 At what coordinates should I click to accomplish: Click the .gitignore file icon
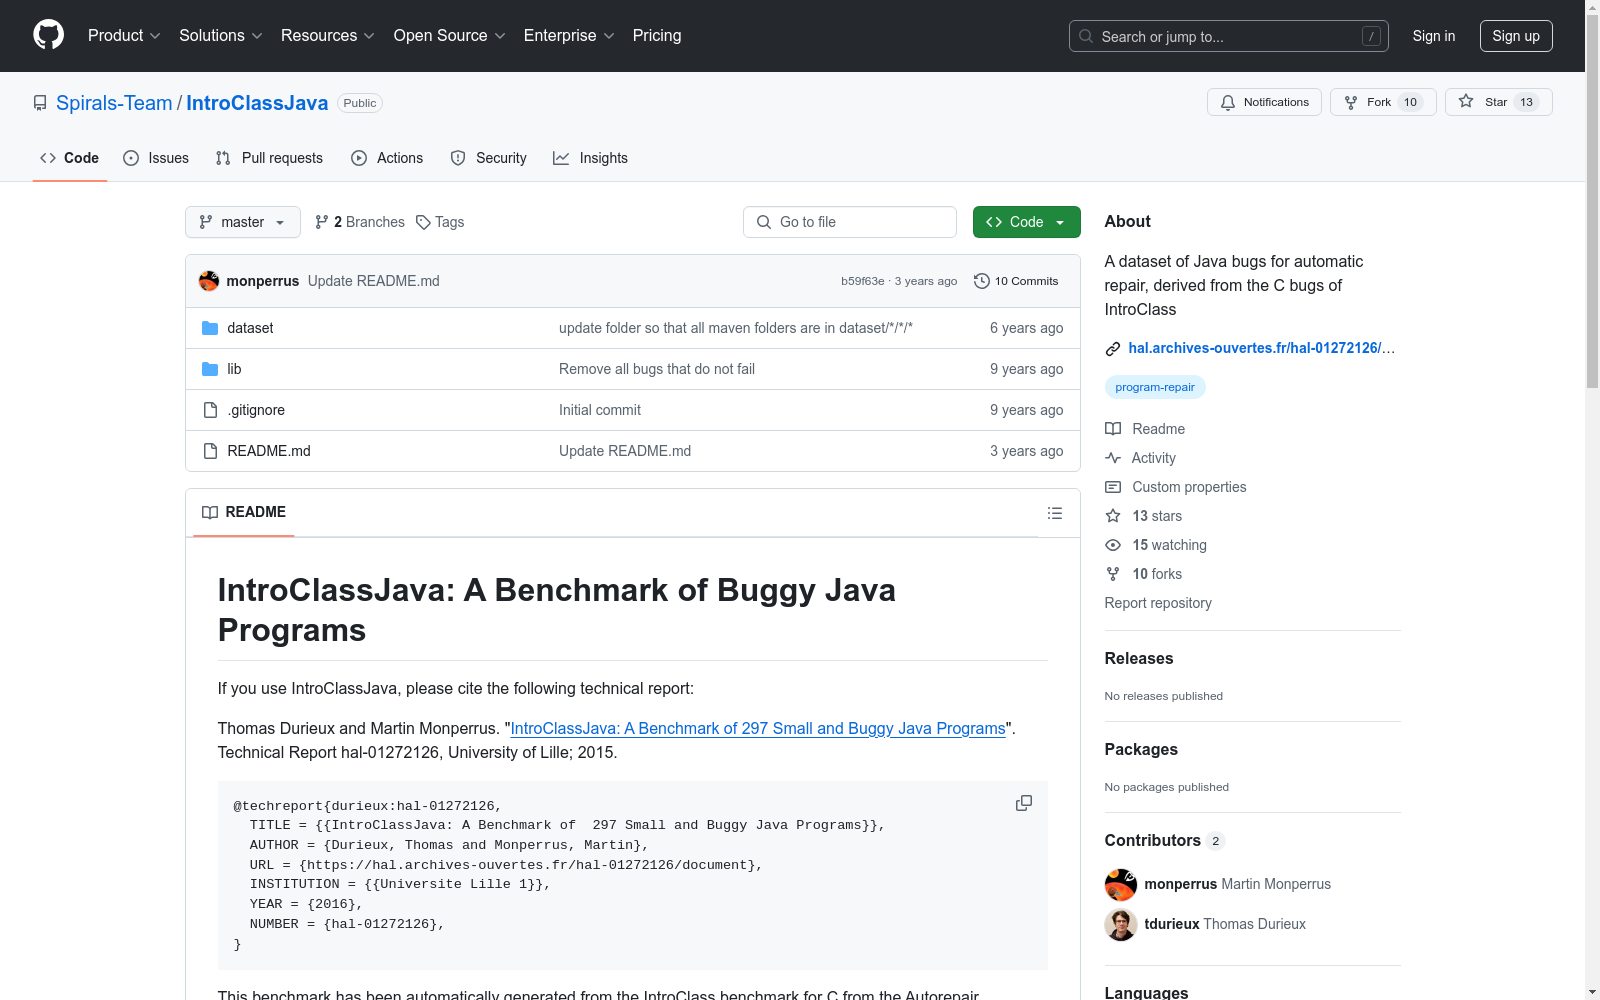coord(210,410)
